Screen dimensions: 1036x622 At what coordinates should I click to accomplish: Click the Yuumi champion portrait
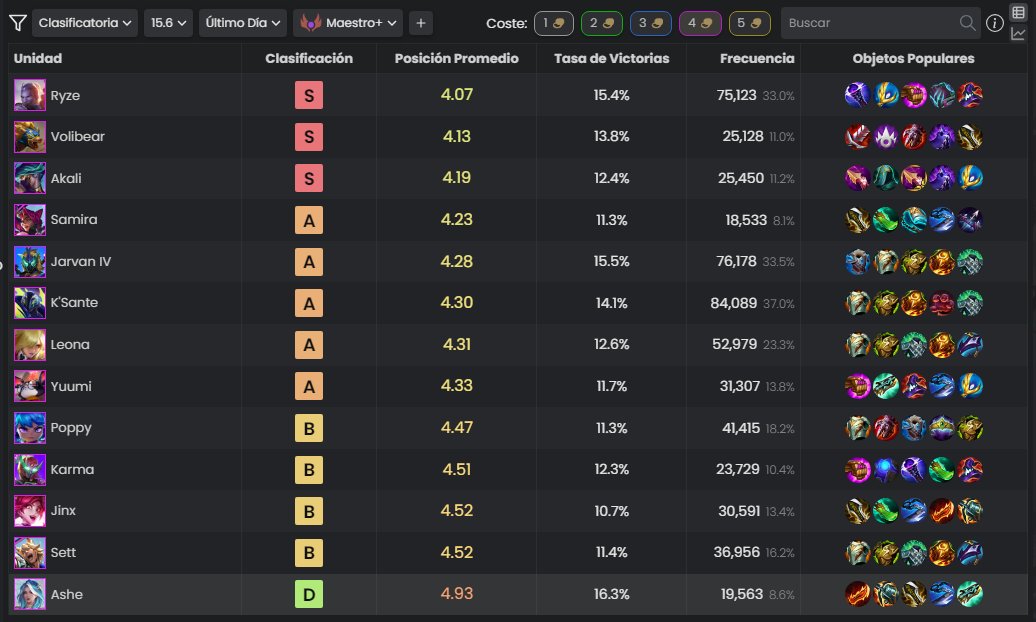click(30, 386)
